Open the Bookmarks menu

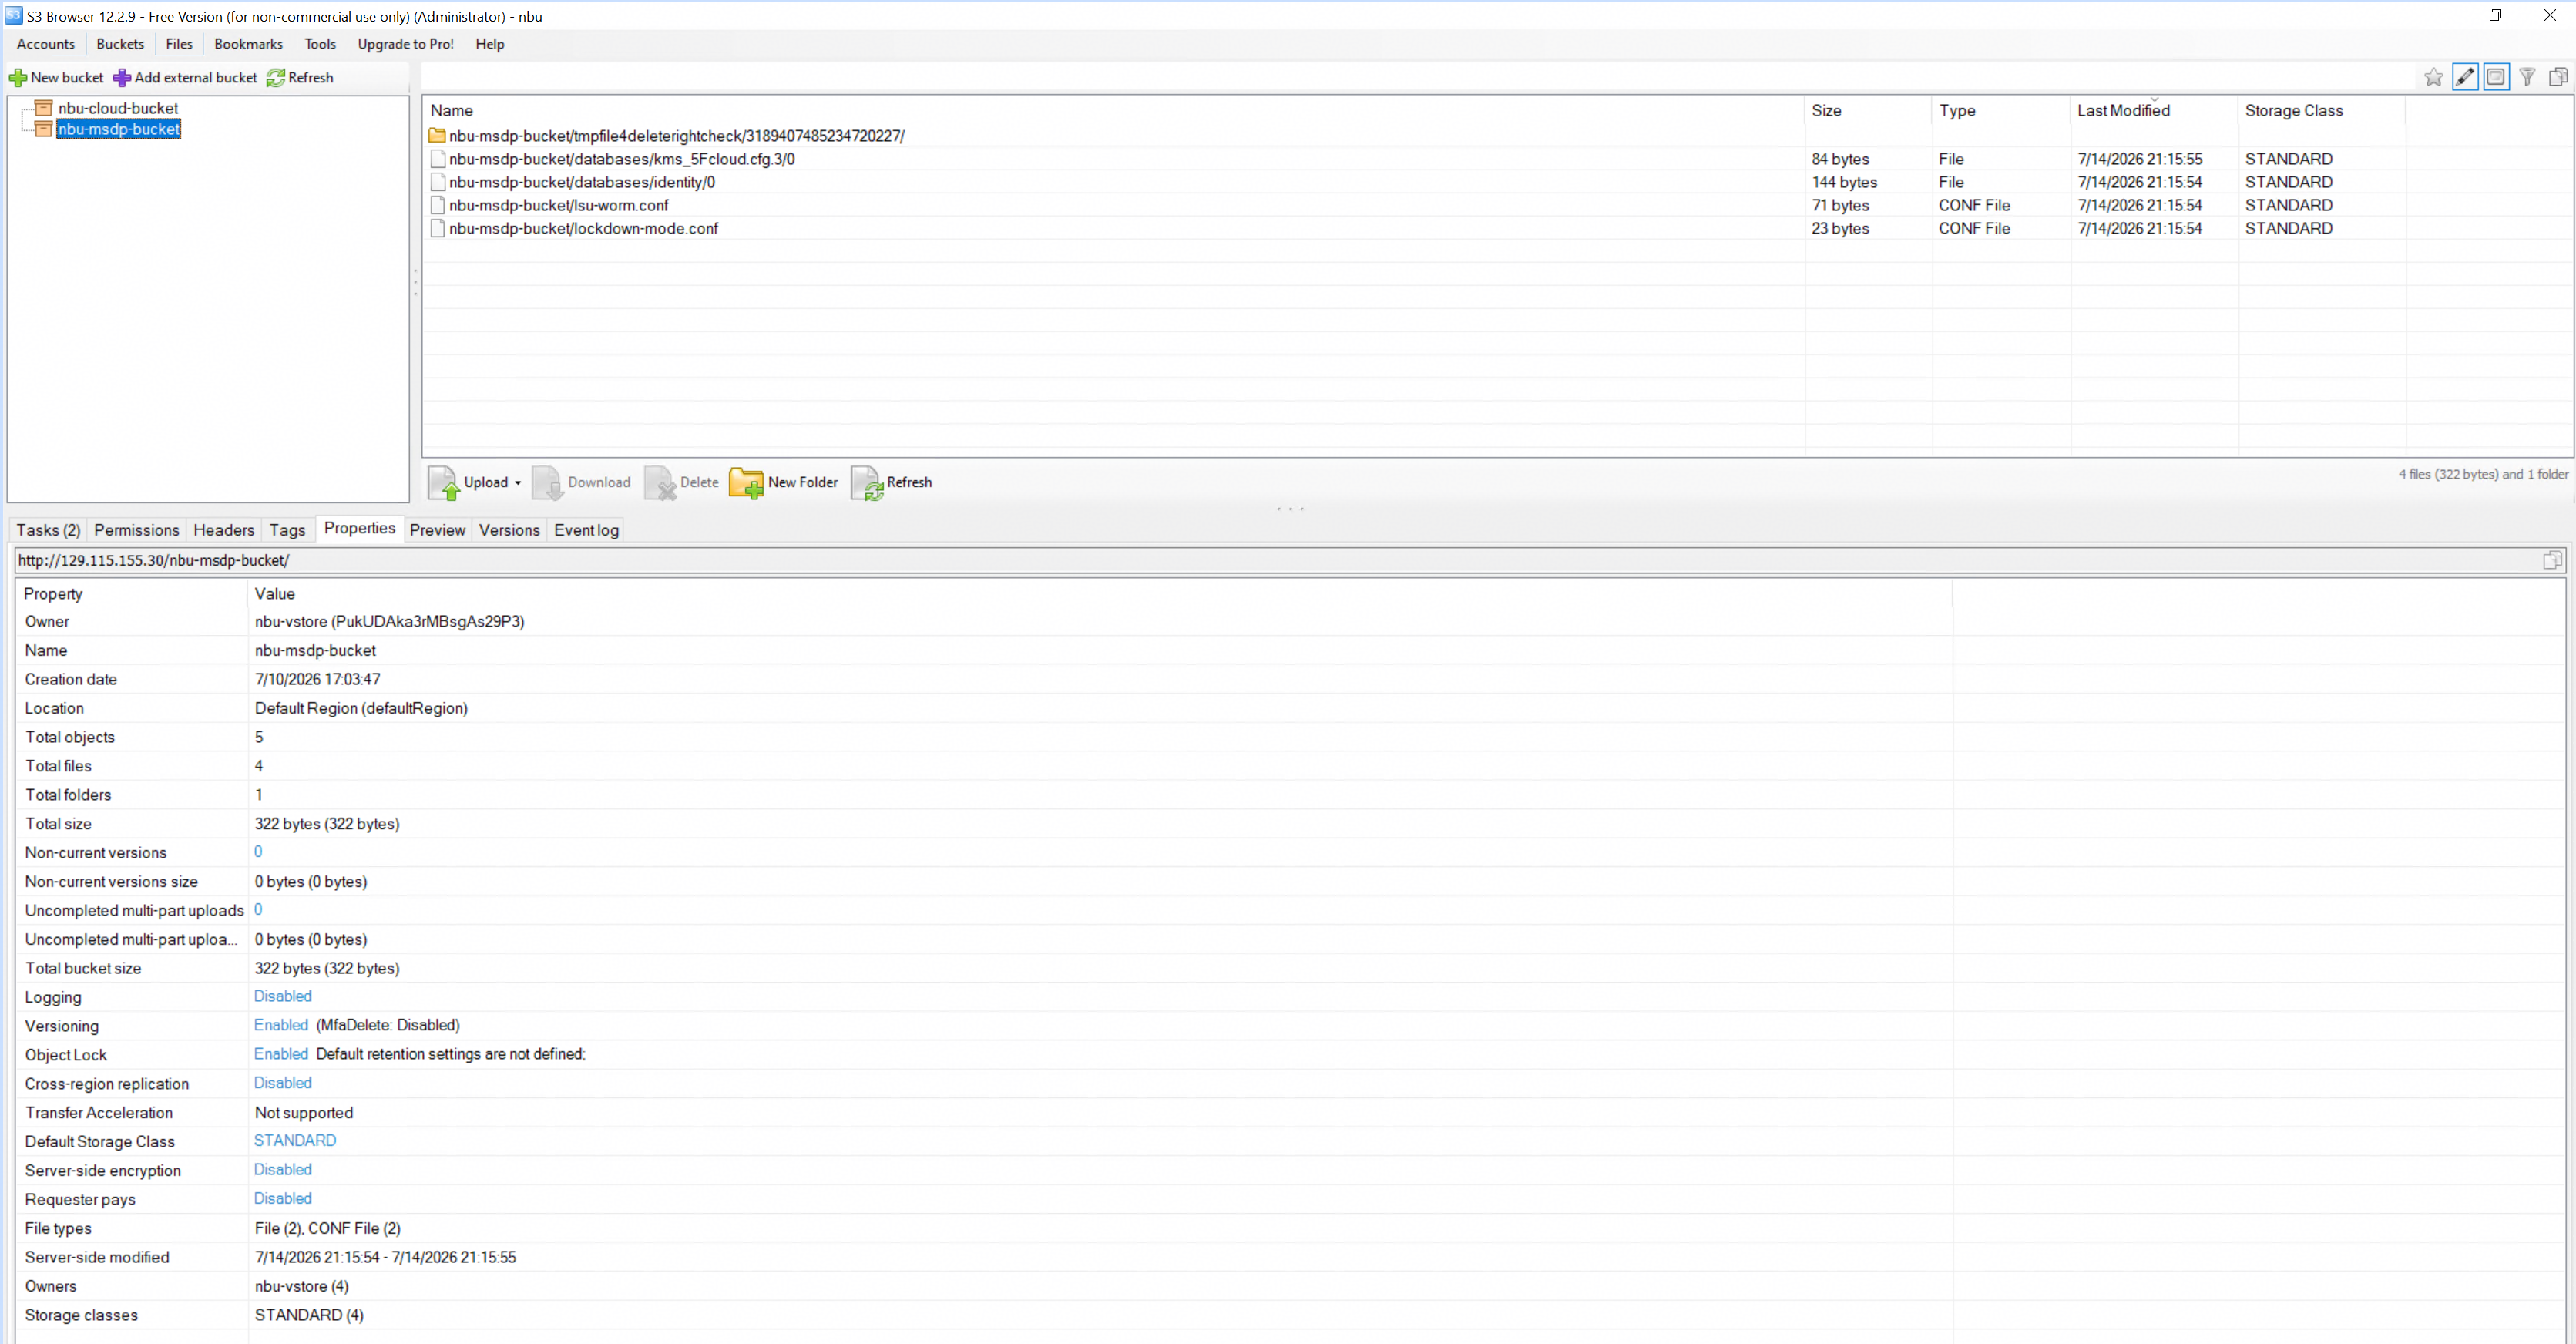tap(248, 44)
